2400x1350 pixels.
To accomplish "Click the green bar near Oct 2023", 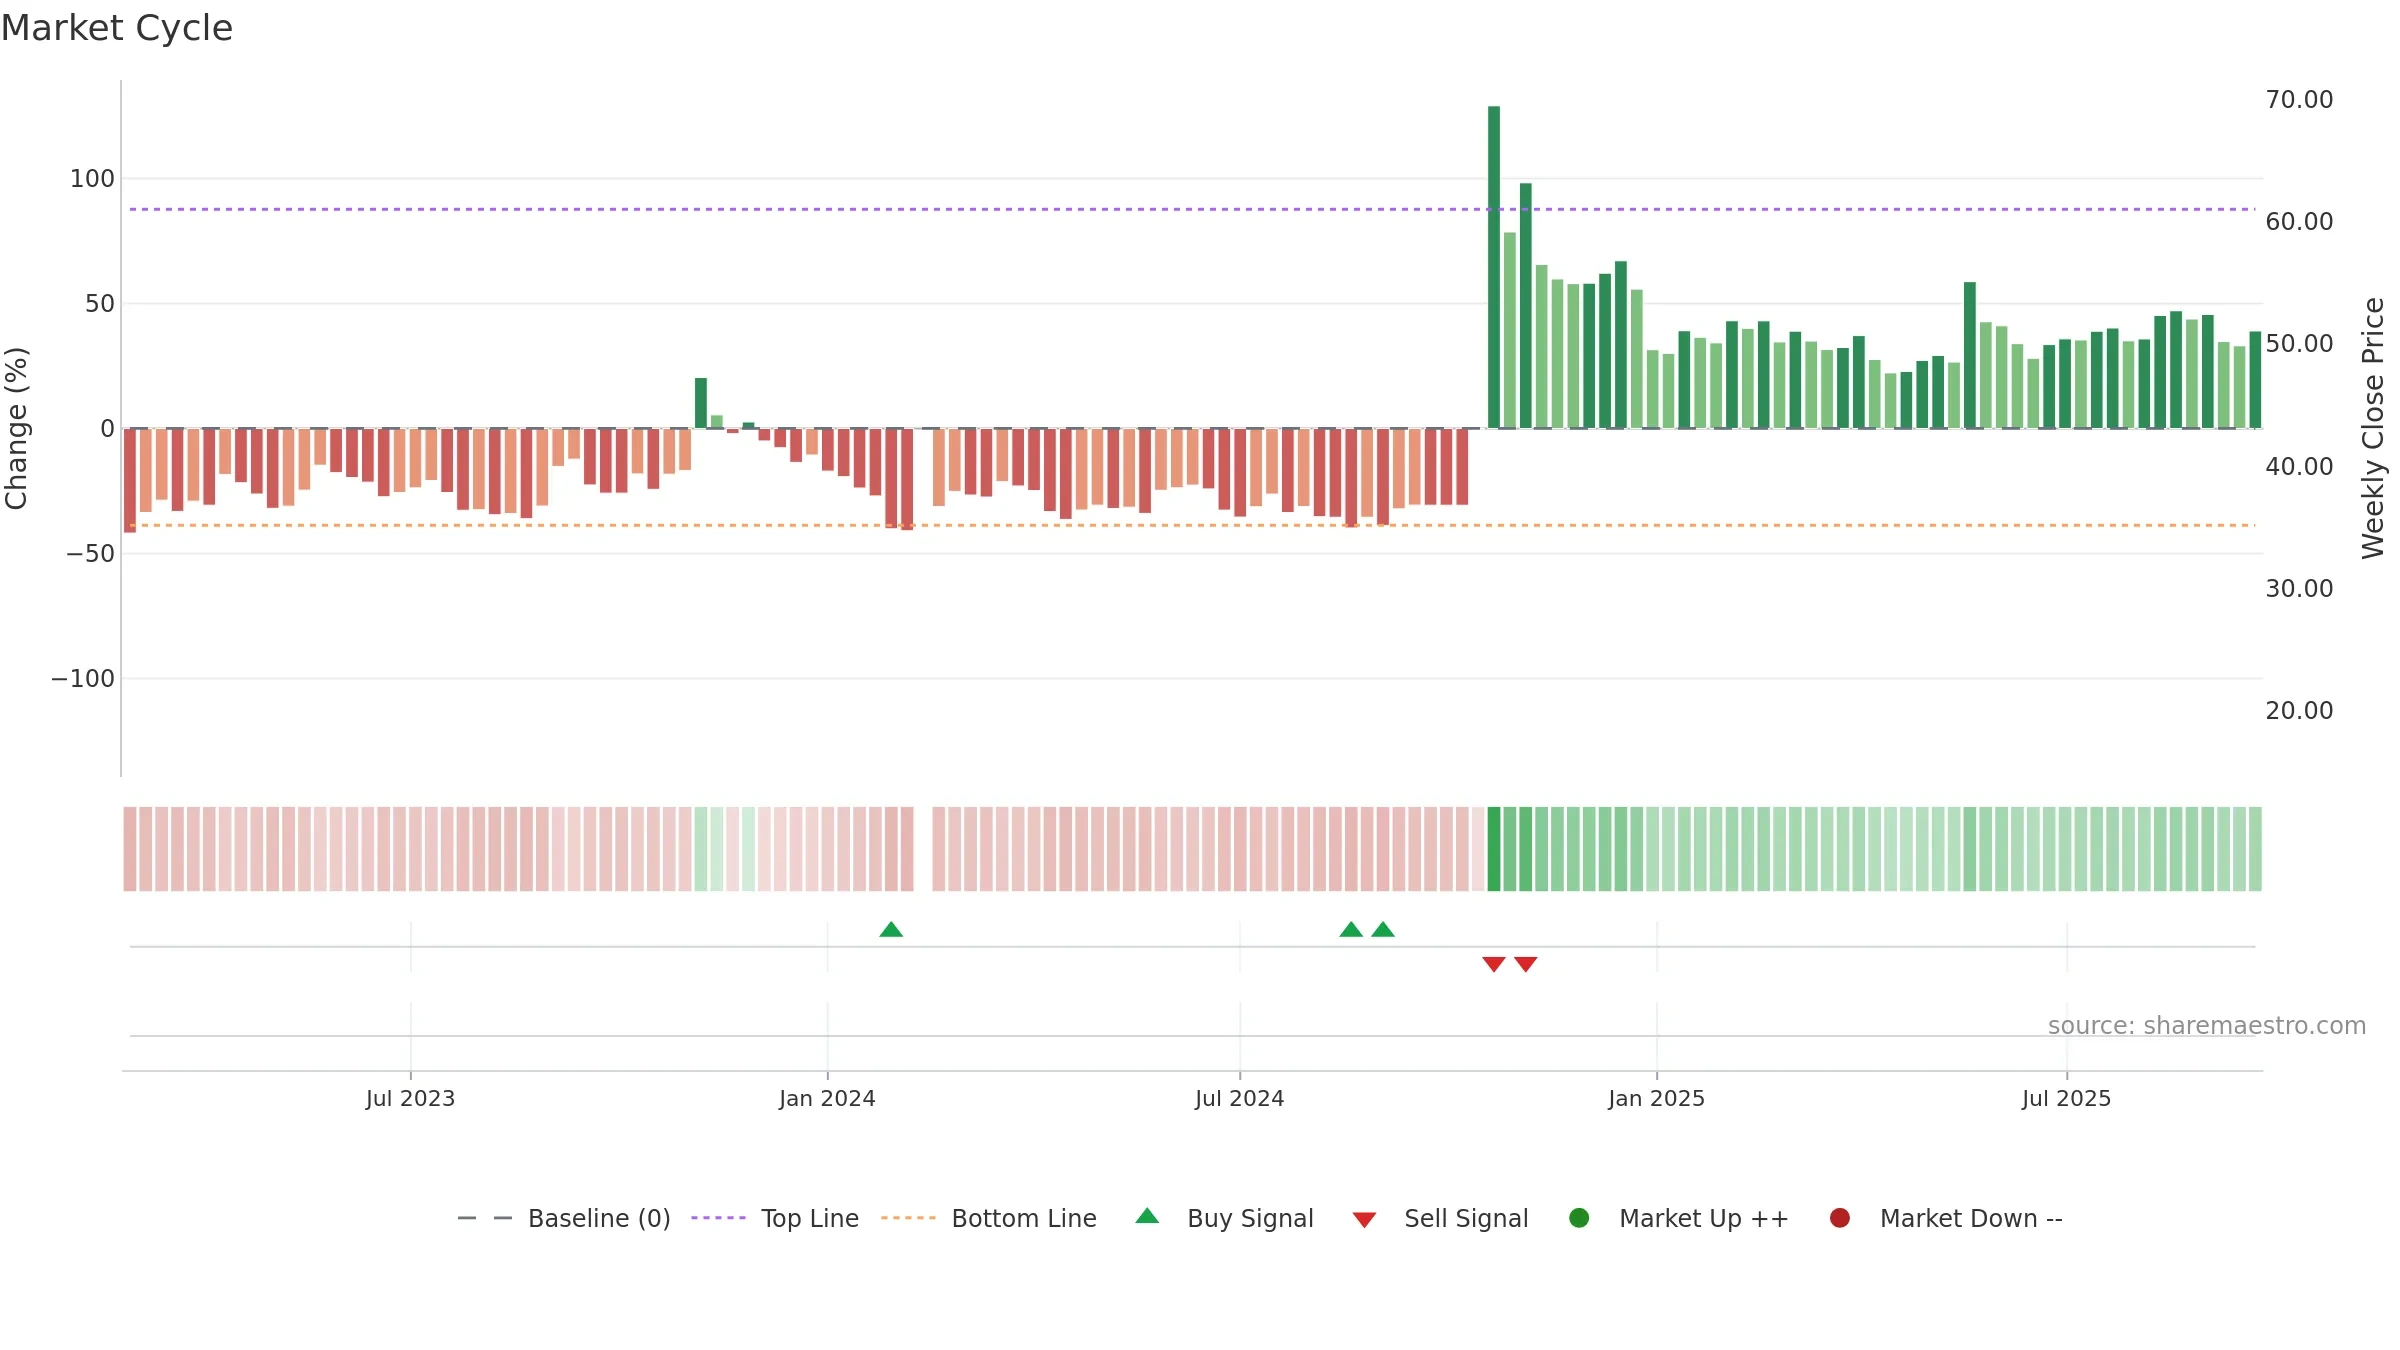I will coord(701,403).
